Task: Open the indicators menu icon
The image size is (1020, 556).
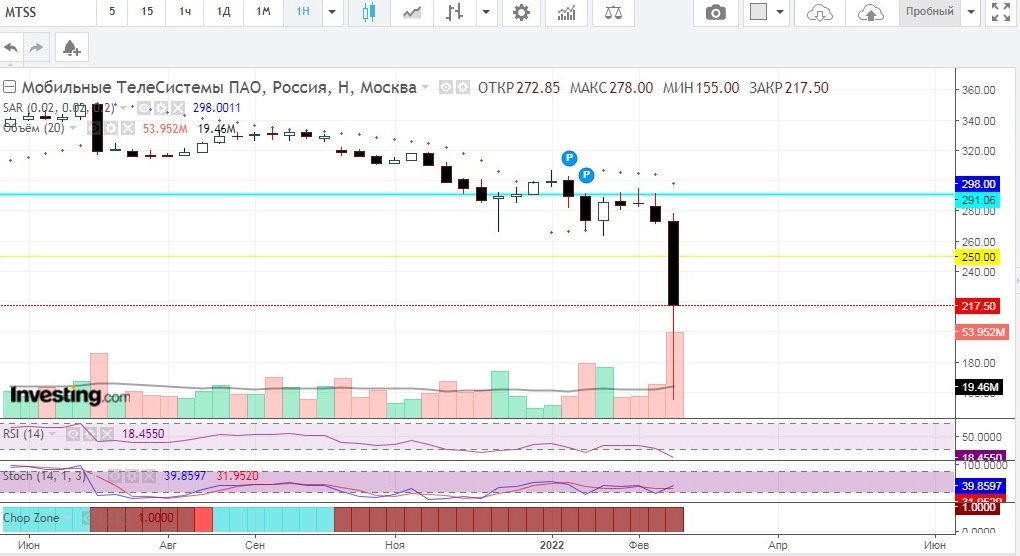Action: (567, 12)
